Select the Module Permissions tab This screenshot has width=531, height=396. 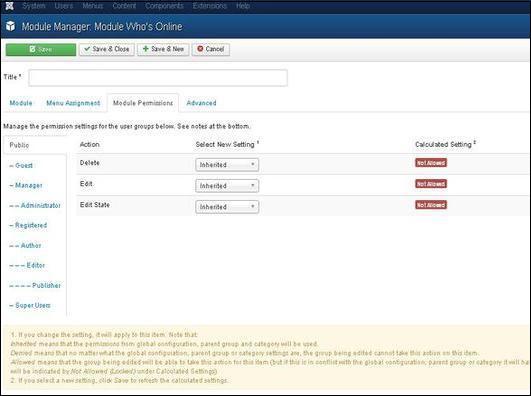pyautogui.click(x=143, y=103)
